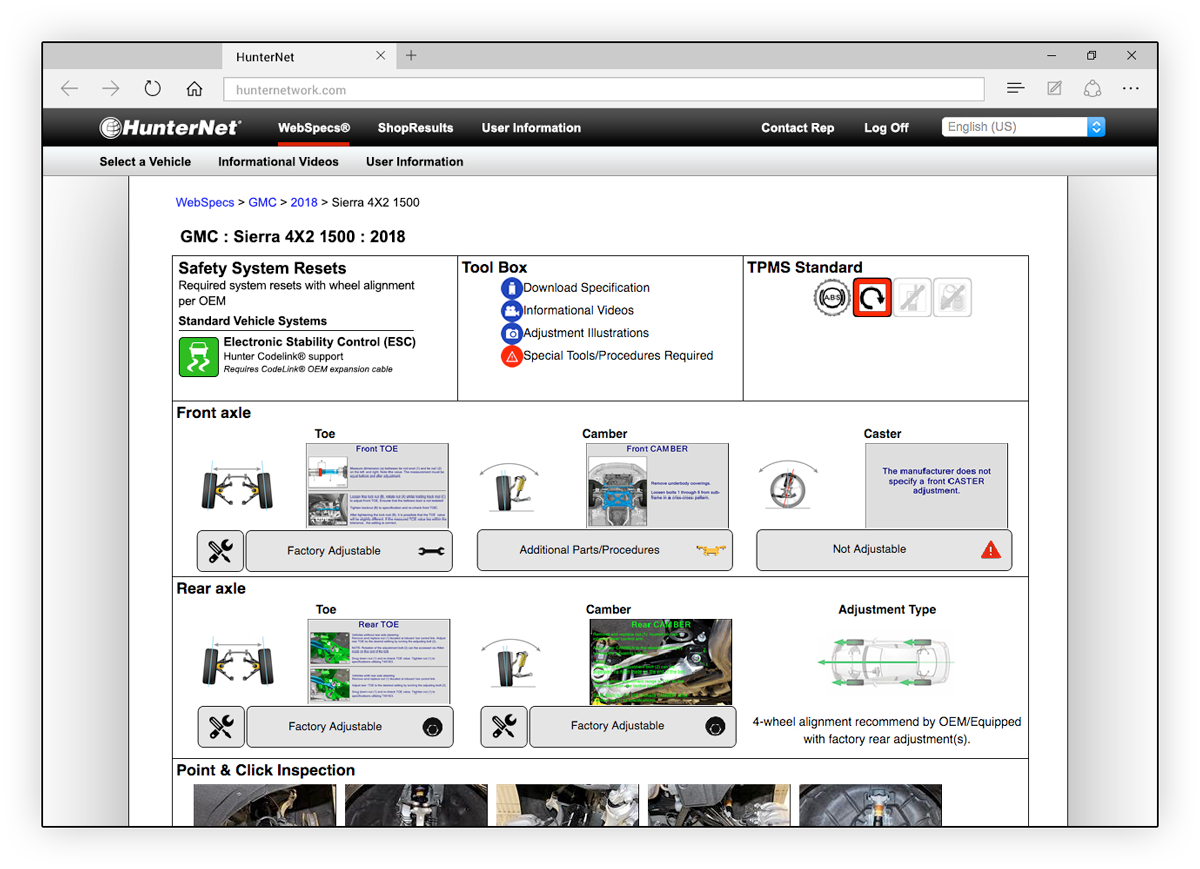Click Log Off

point(886,128)
